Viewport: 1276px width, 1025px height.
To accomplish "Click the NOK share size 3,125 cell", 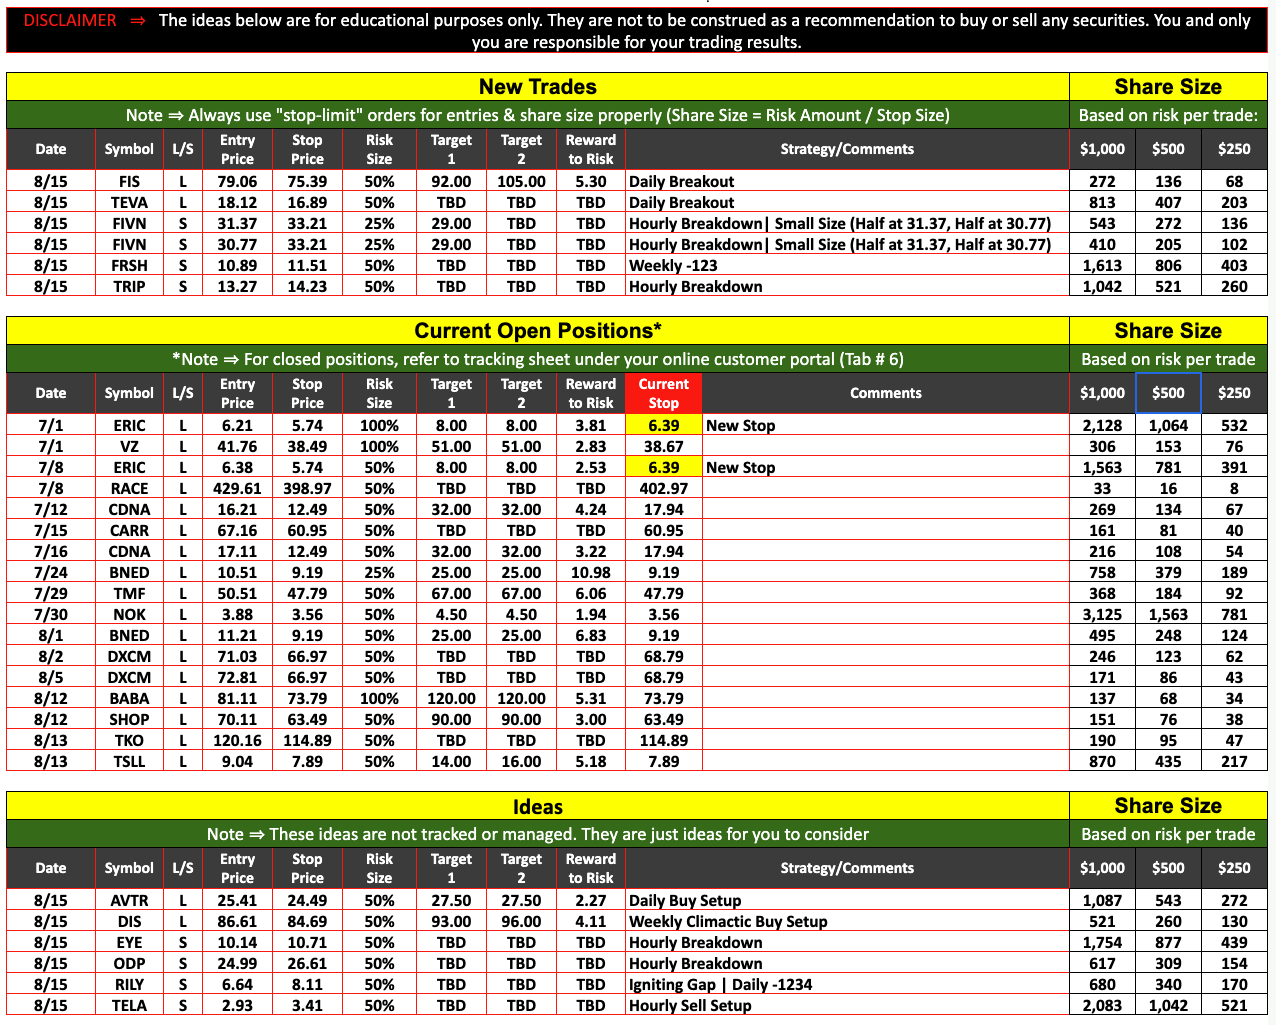I will pos(1102,614).
